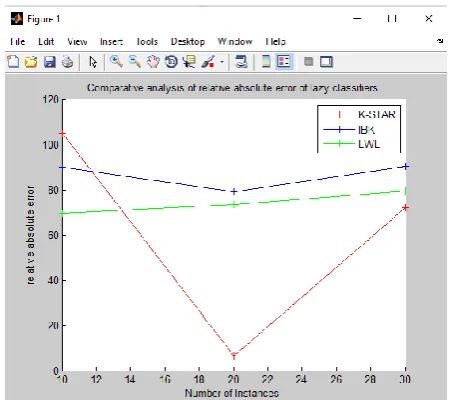The height and width of the screenshot is (400, 449).
Task: Maximize the Figure 1 window
Action: (x=392, y=19)
